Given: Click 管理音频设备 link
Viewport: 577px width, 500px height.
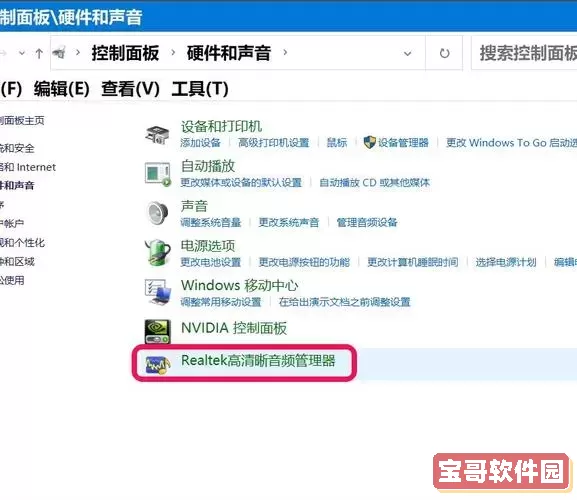Looking at the screenshot, I should (367, 222).
